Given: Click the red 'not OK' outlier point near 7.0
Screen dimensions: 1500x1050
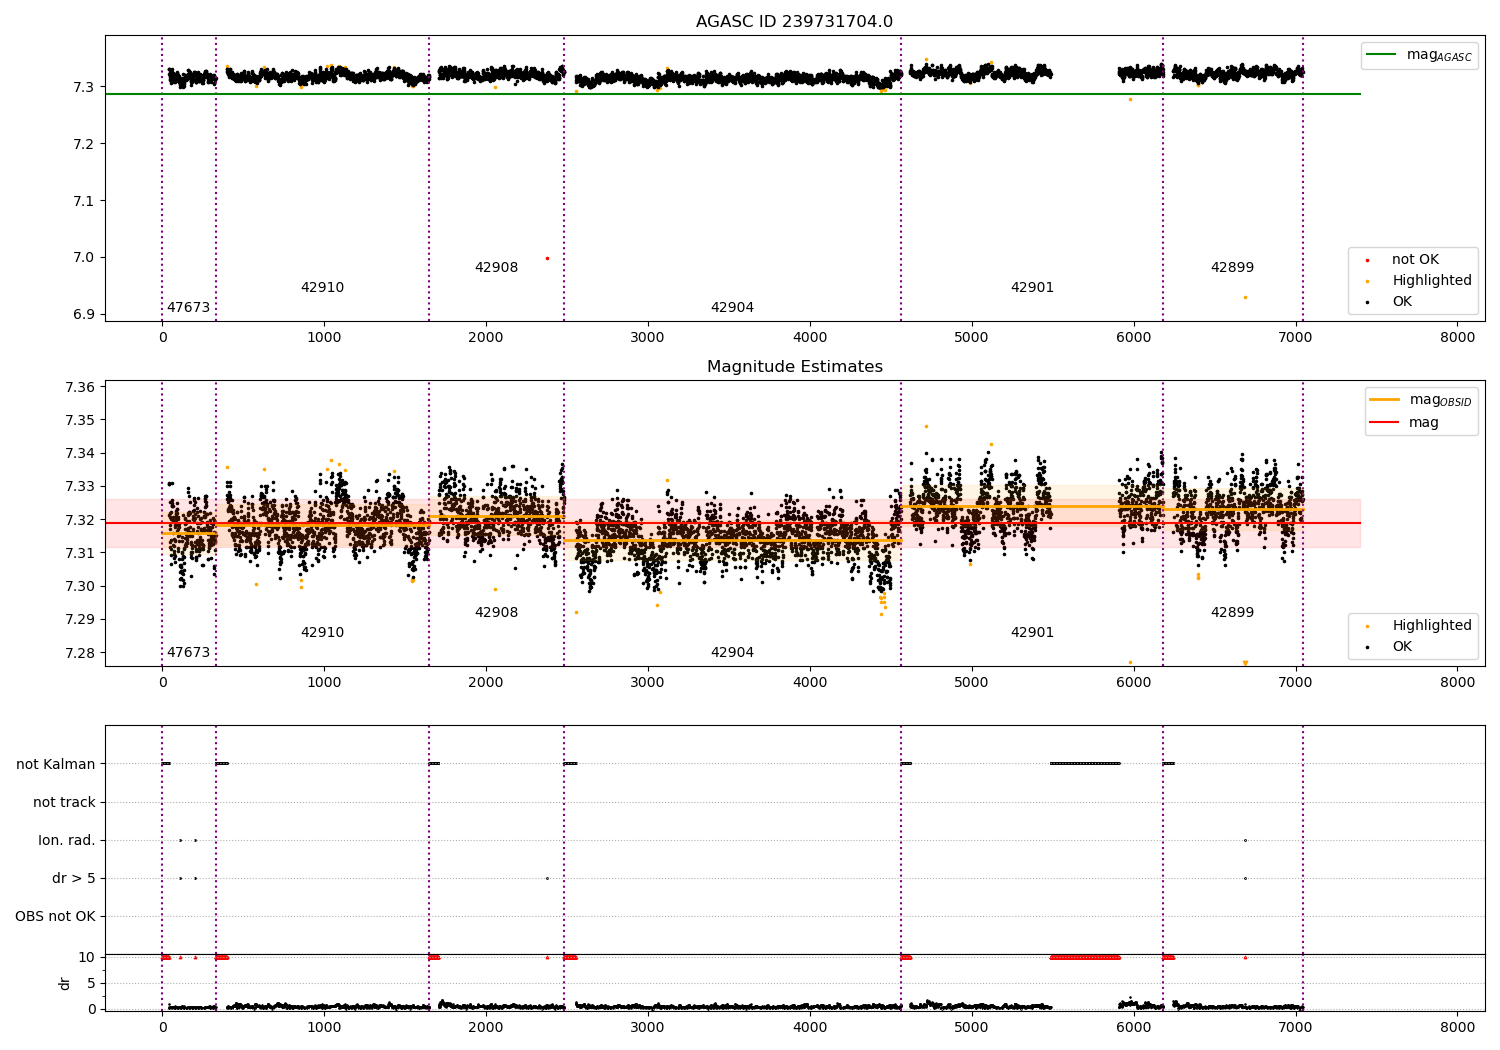Looking at the screenshot, I should click(x=547, y=258).
